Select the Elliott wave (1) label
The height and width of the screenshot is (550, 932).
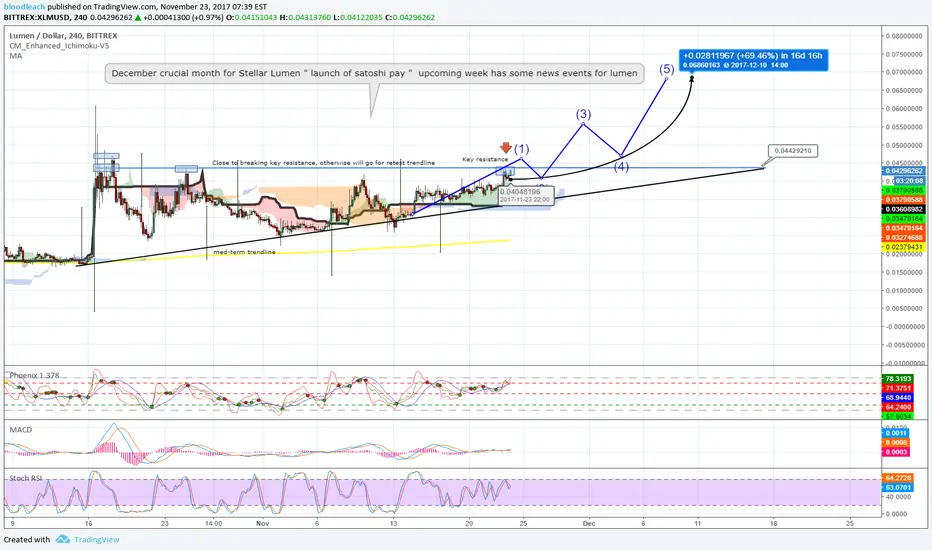[521, 149]
